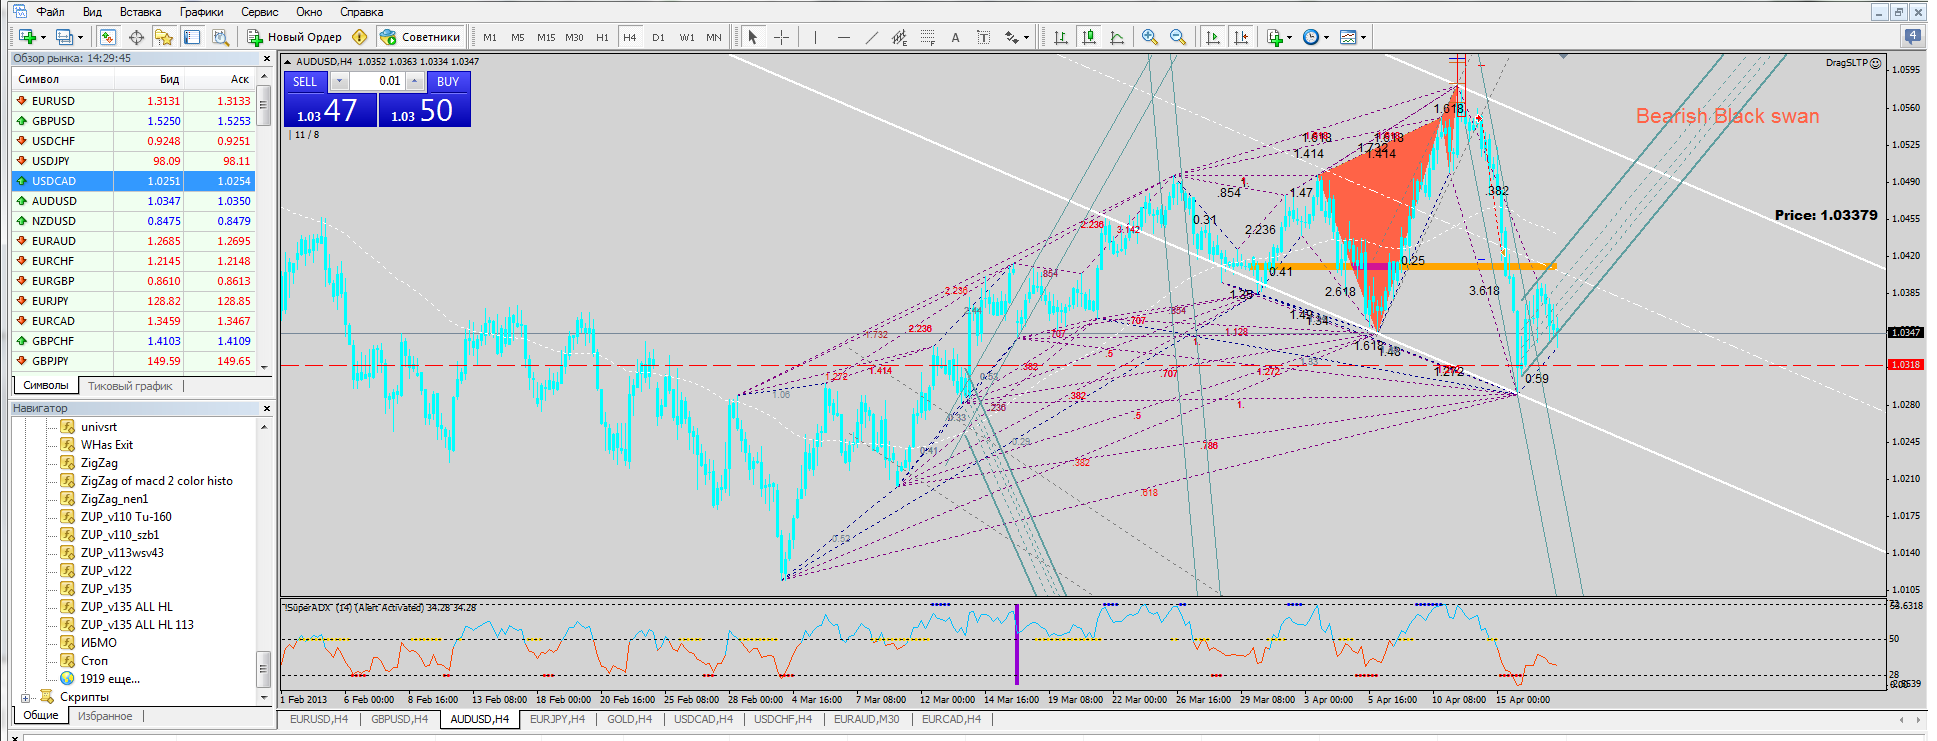Zoom out on the chart
1937x741 pixels.
click(x=1178, y=37)
